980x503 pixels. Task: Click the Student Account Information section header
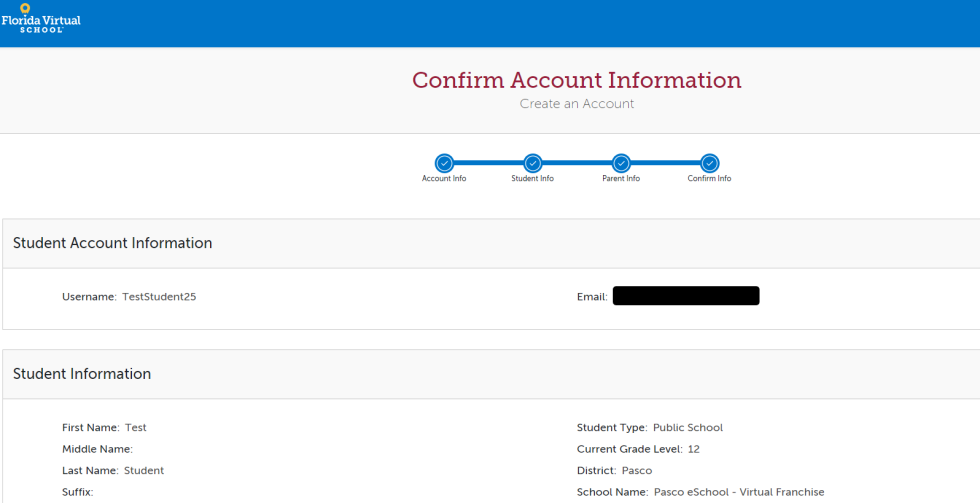coord(112,243)
